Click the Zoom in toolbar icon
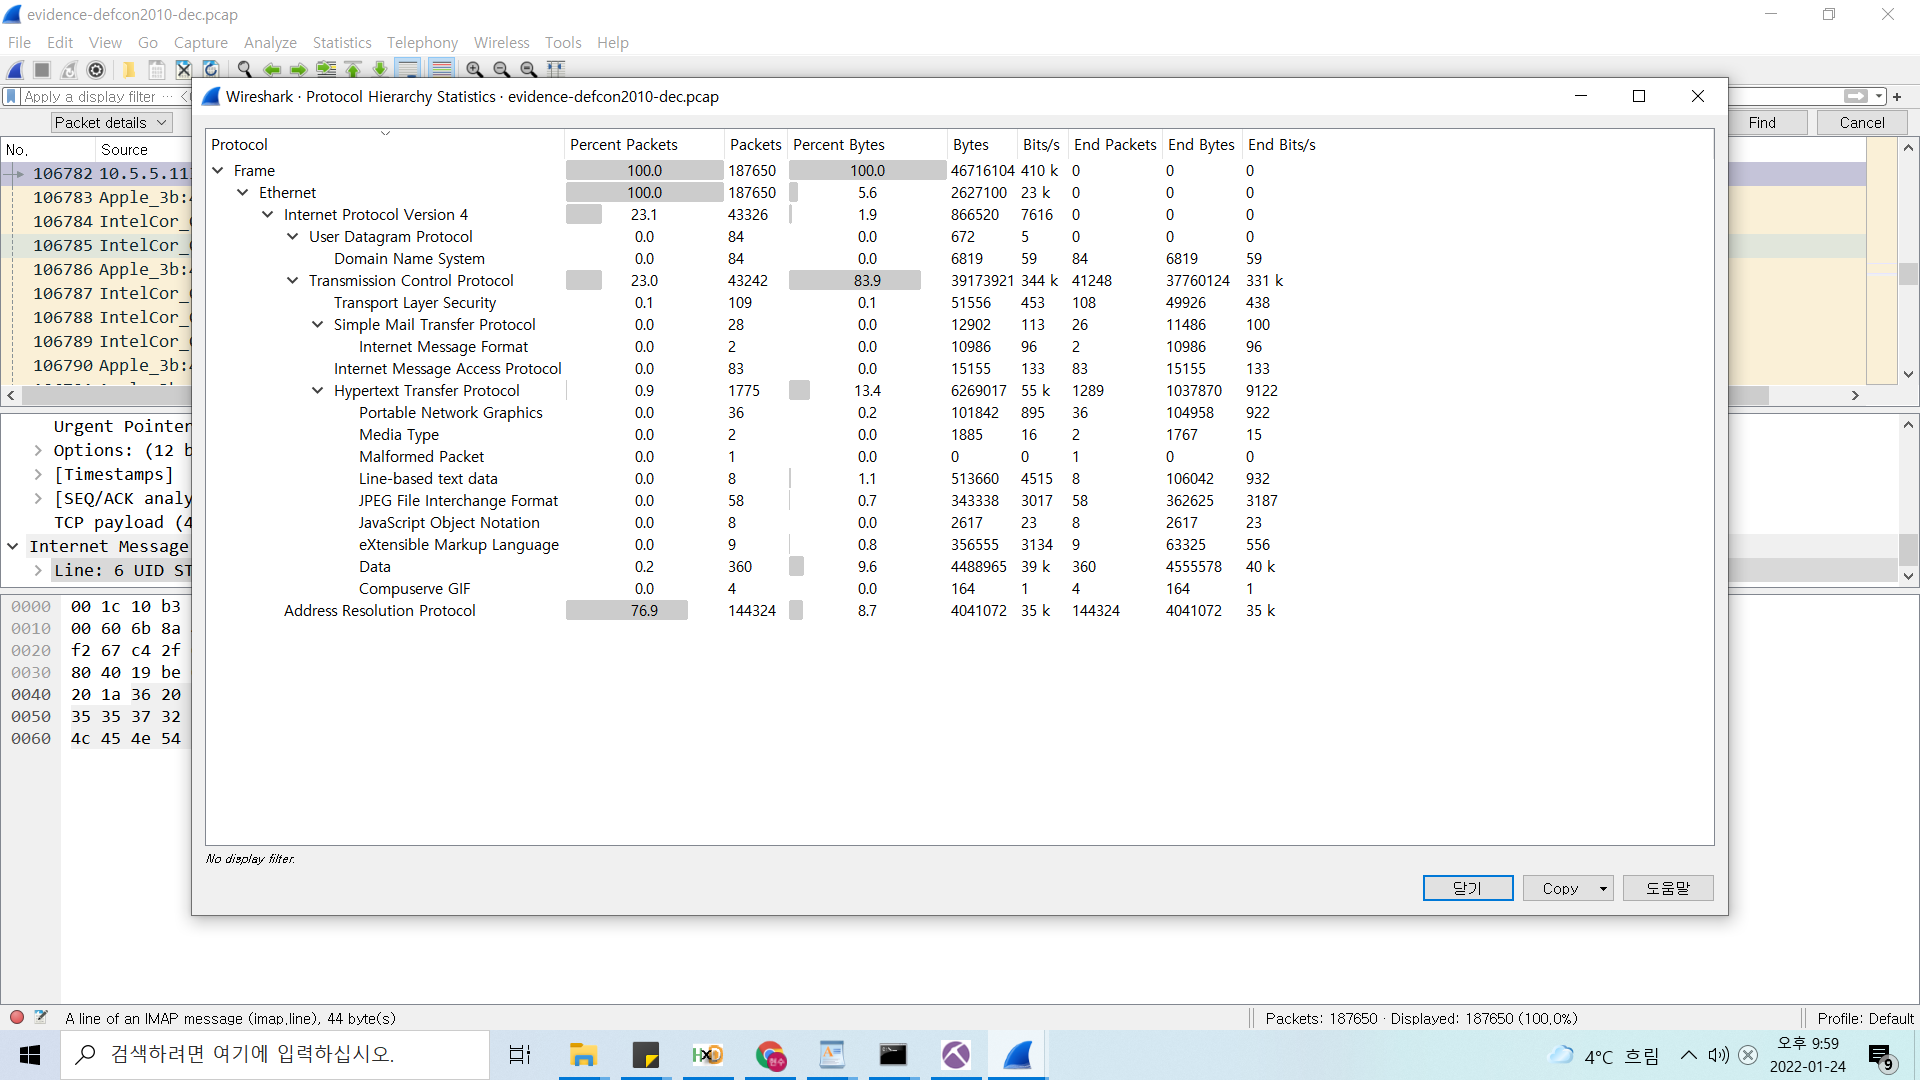 (474, 69)
